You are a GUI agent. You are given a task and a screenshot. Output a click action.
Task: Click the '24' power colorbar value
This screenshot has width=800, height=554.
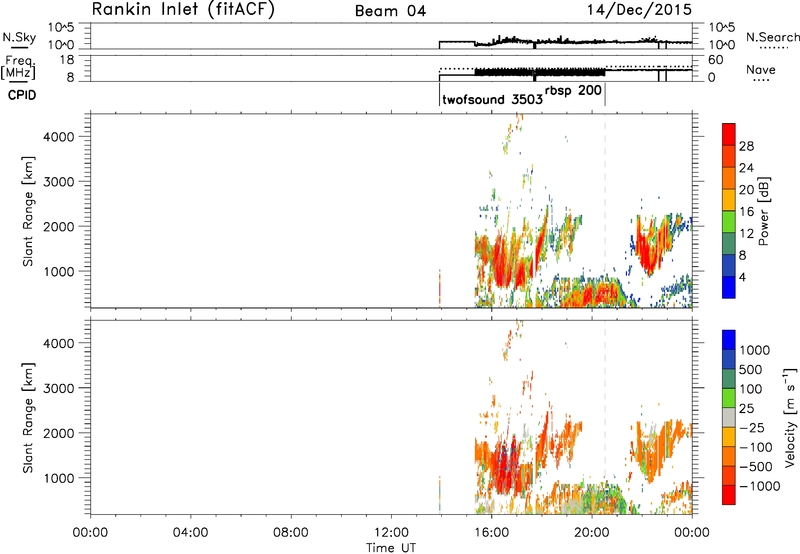[746, 168]
